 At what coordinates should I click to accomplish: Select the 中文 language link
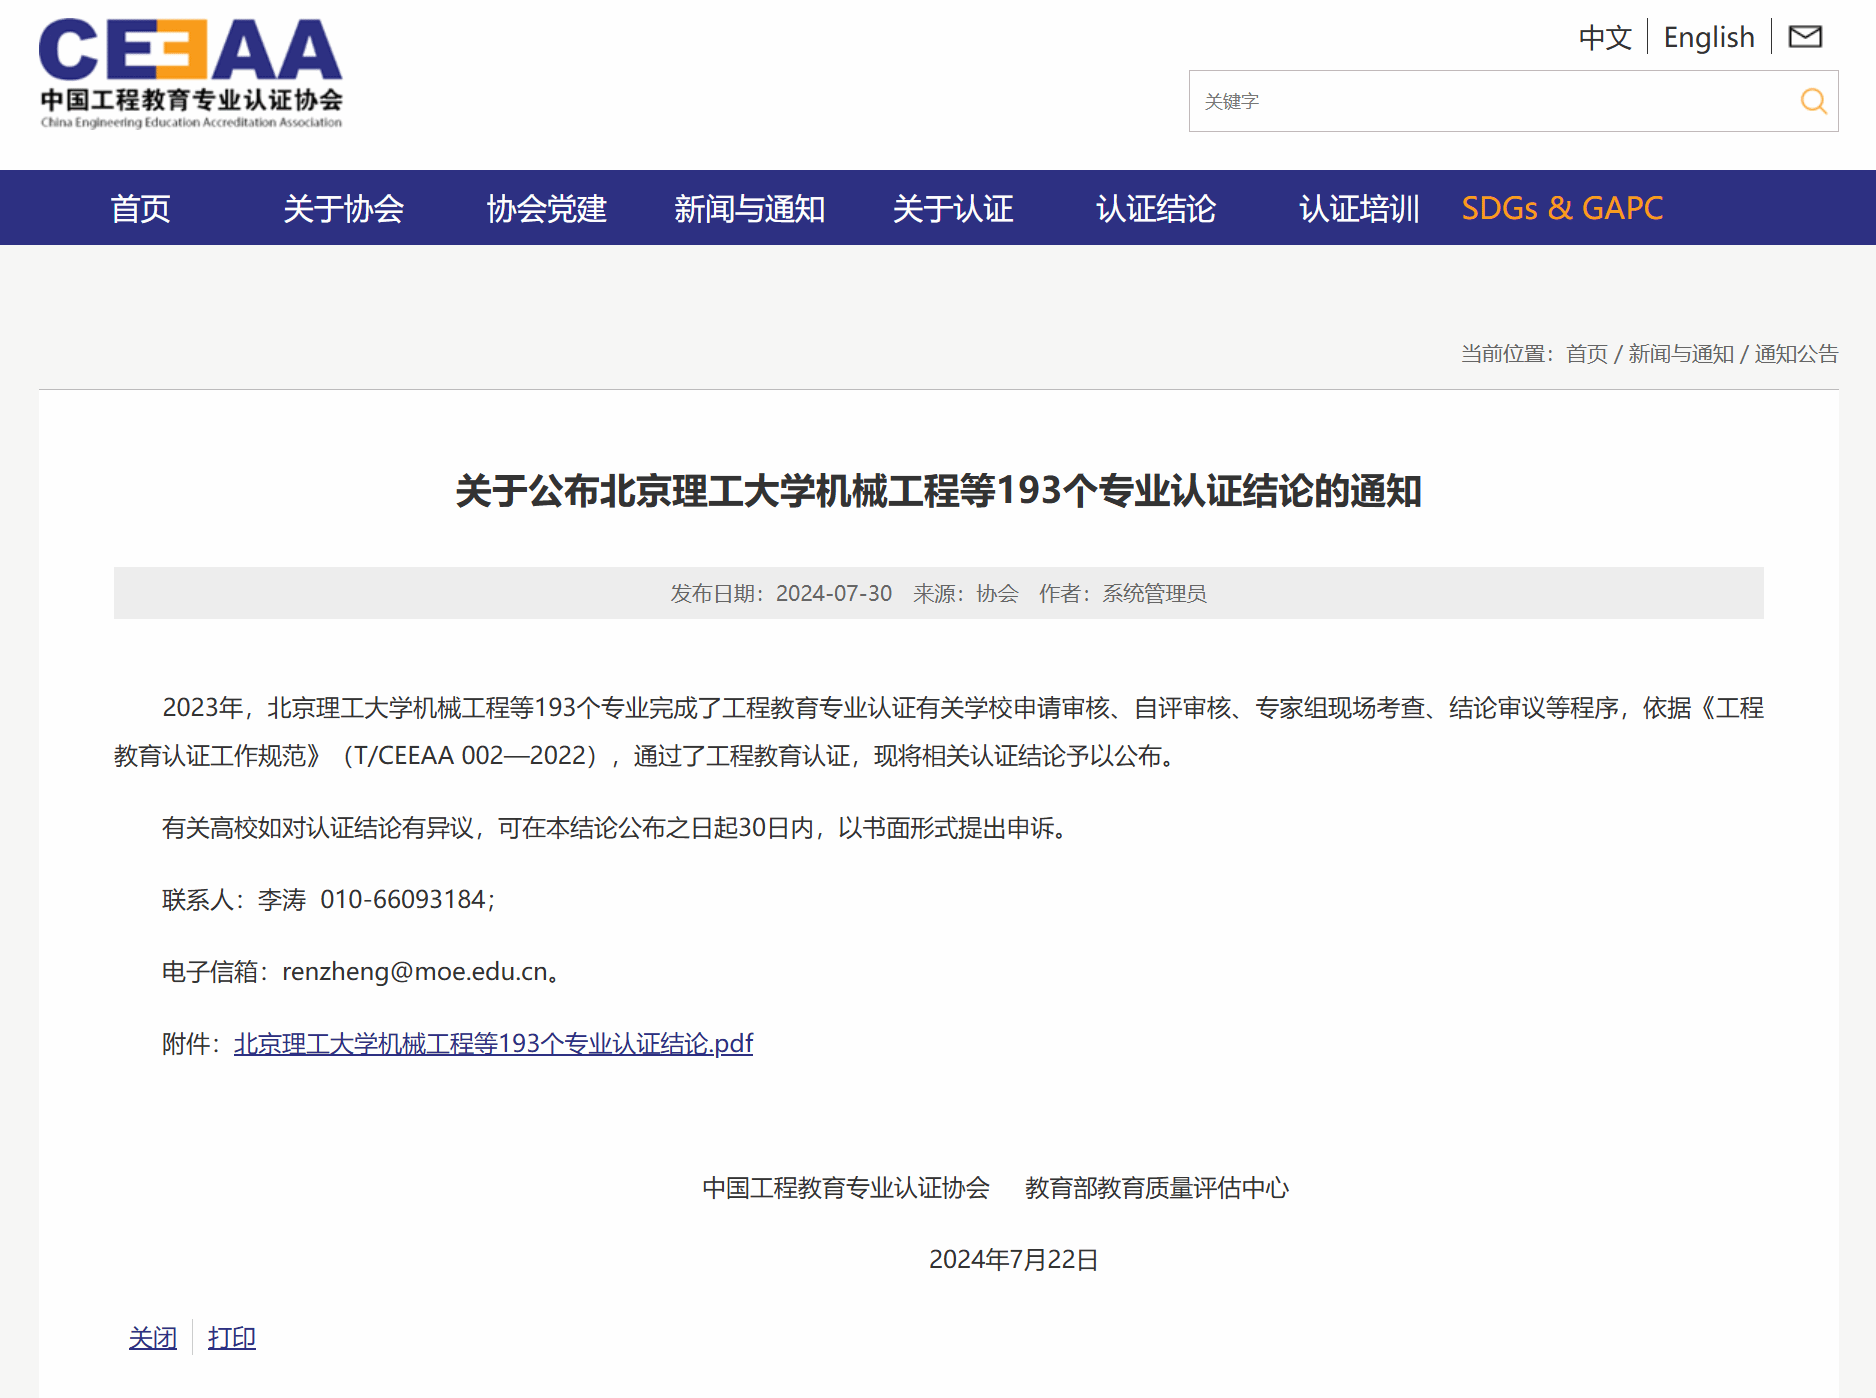(x=1604, y=37)
